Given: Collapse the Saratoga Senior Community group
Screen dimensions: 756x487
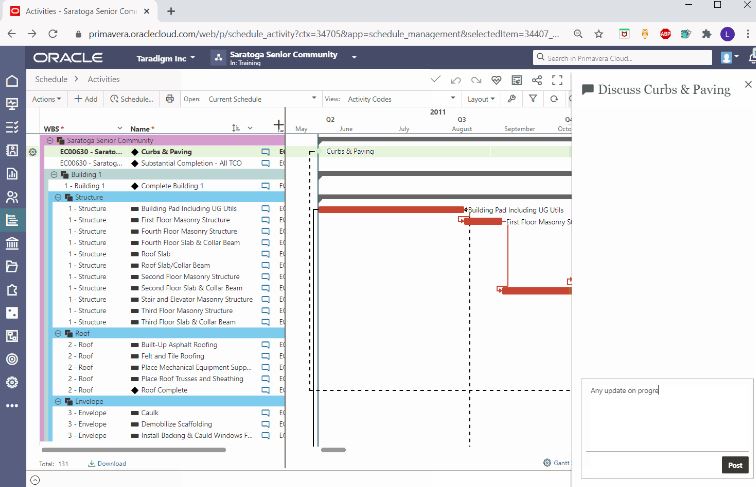Looking at the screenshot, I should 50,140.
